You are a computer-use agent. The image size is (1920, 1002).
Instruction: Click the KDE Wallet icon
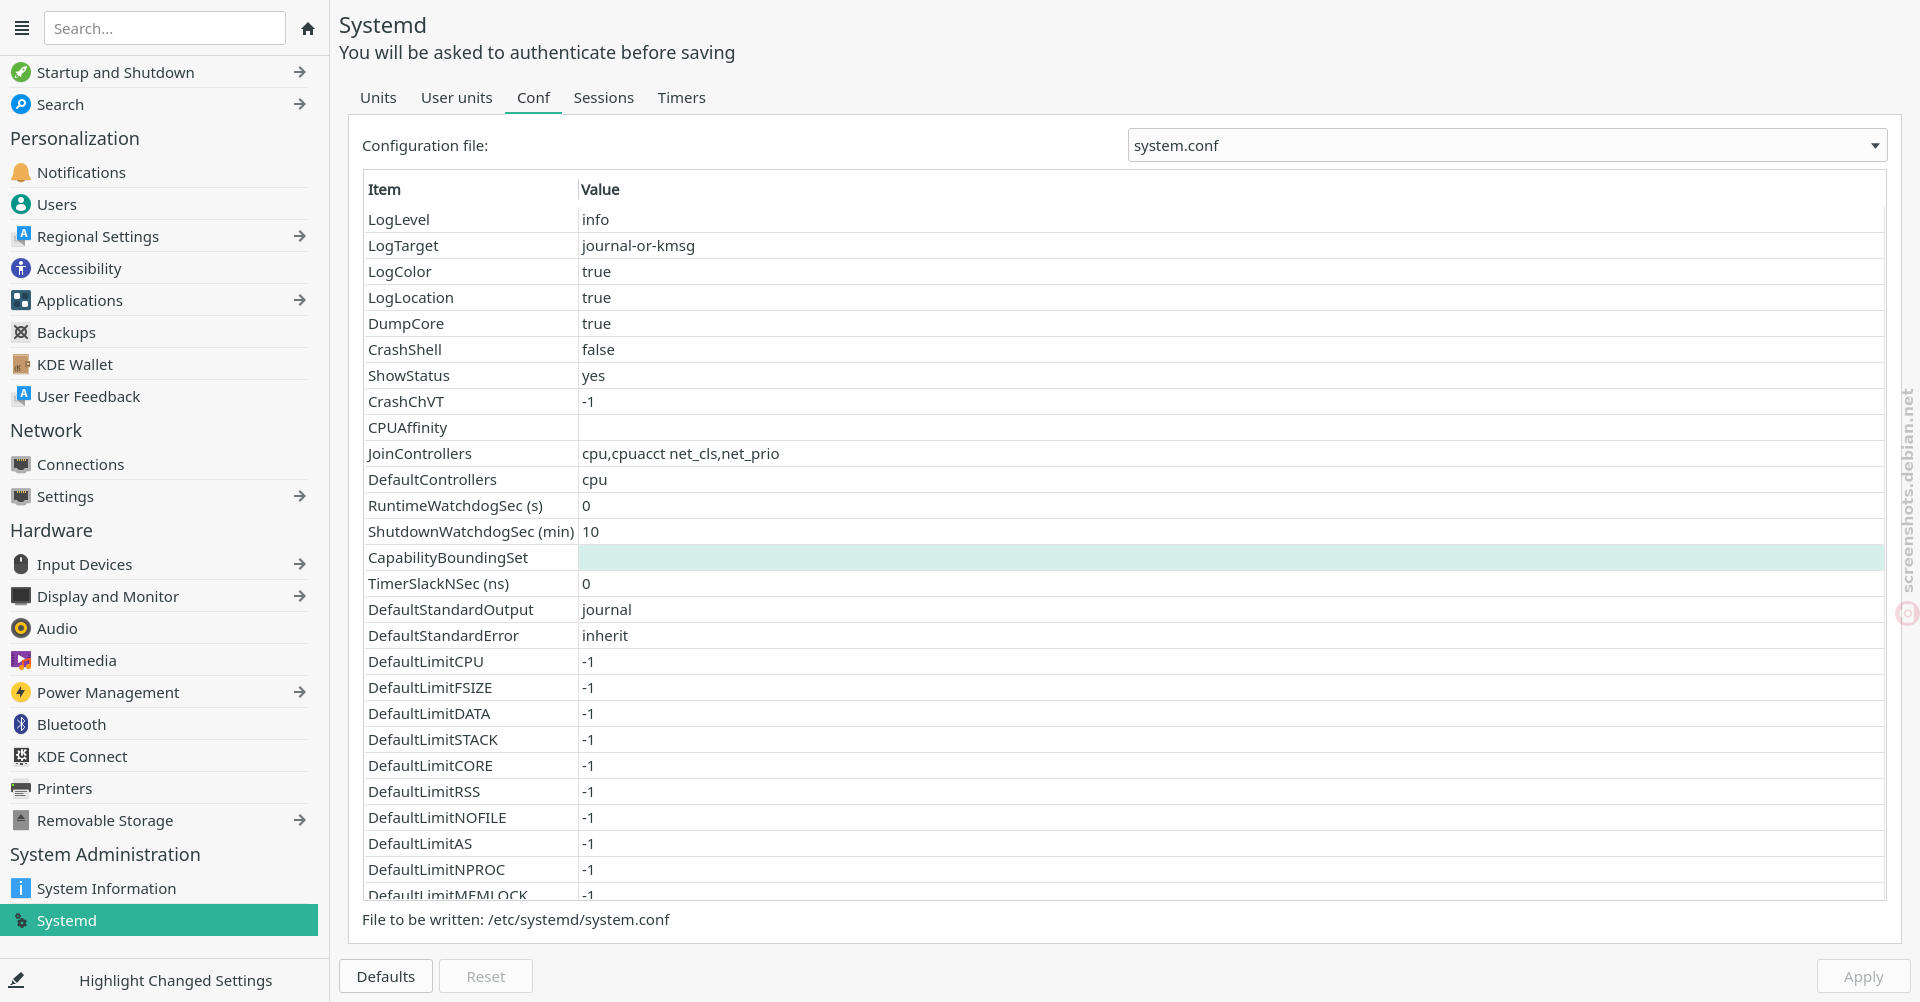point(21,364)
